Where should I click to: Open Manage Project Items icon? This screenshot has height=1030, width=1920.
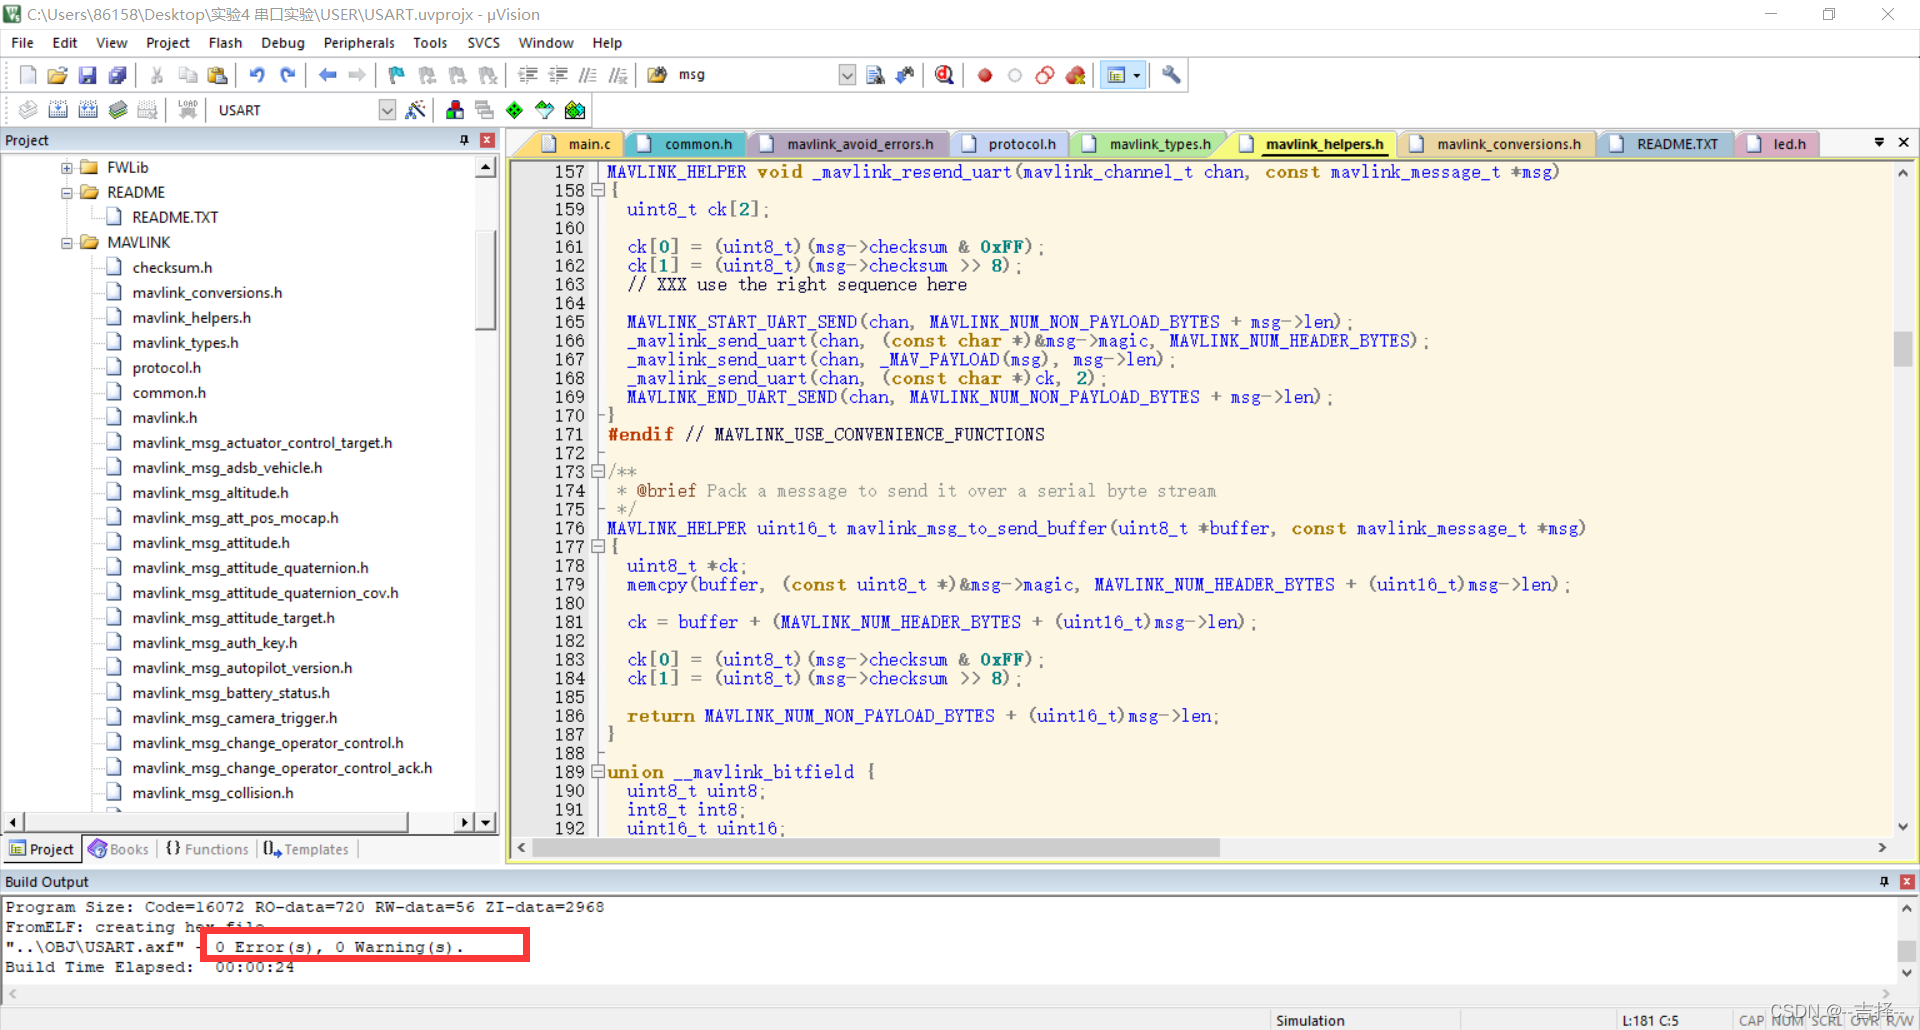[455, 110]
